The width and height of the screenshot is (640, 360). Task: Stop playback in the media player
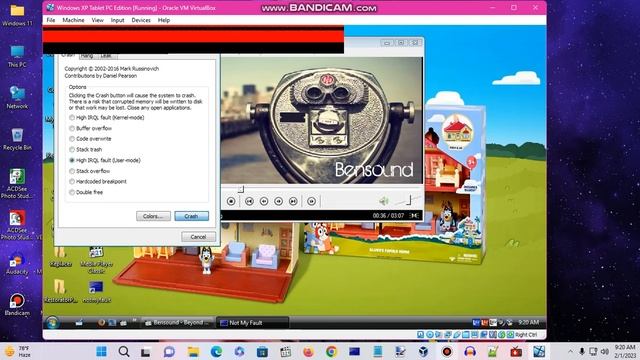(x=231, y=201)
